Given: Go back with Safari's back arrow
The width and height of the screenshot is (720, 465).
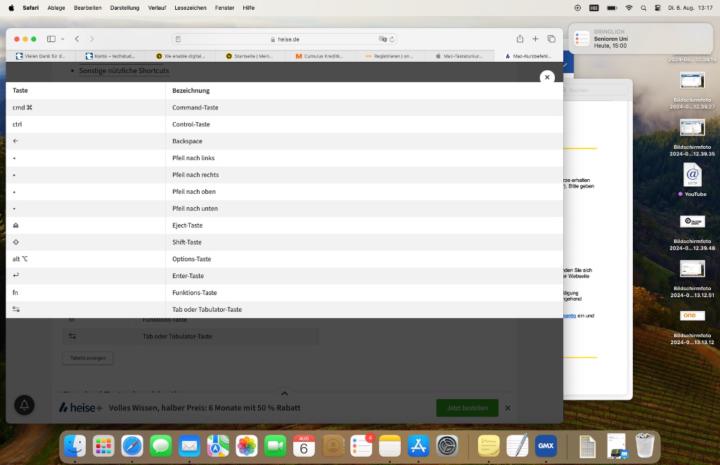Looking at the screenshot, I should click(x=77, y=39).
